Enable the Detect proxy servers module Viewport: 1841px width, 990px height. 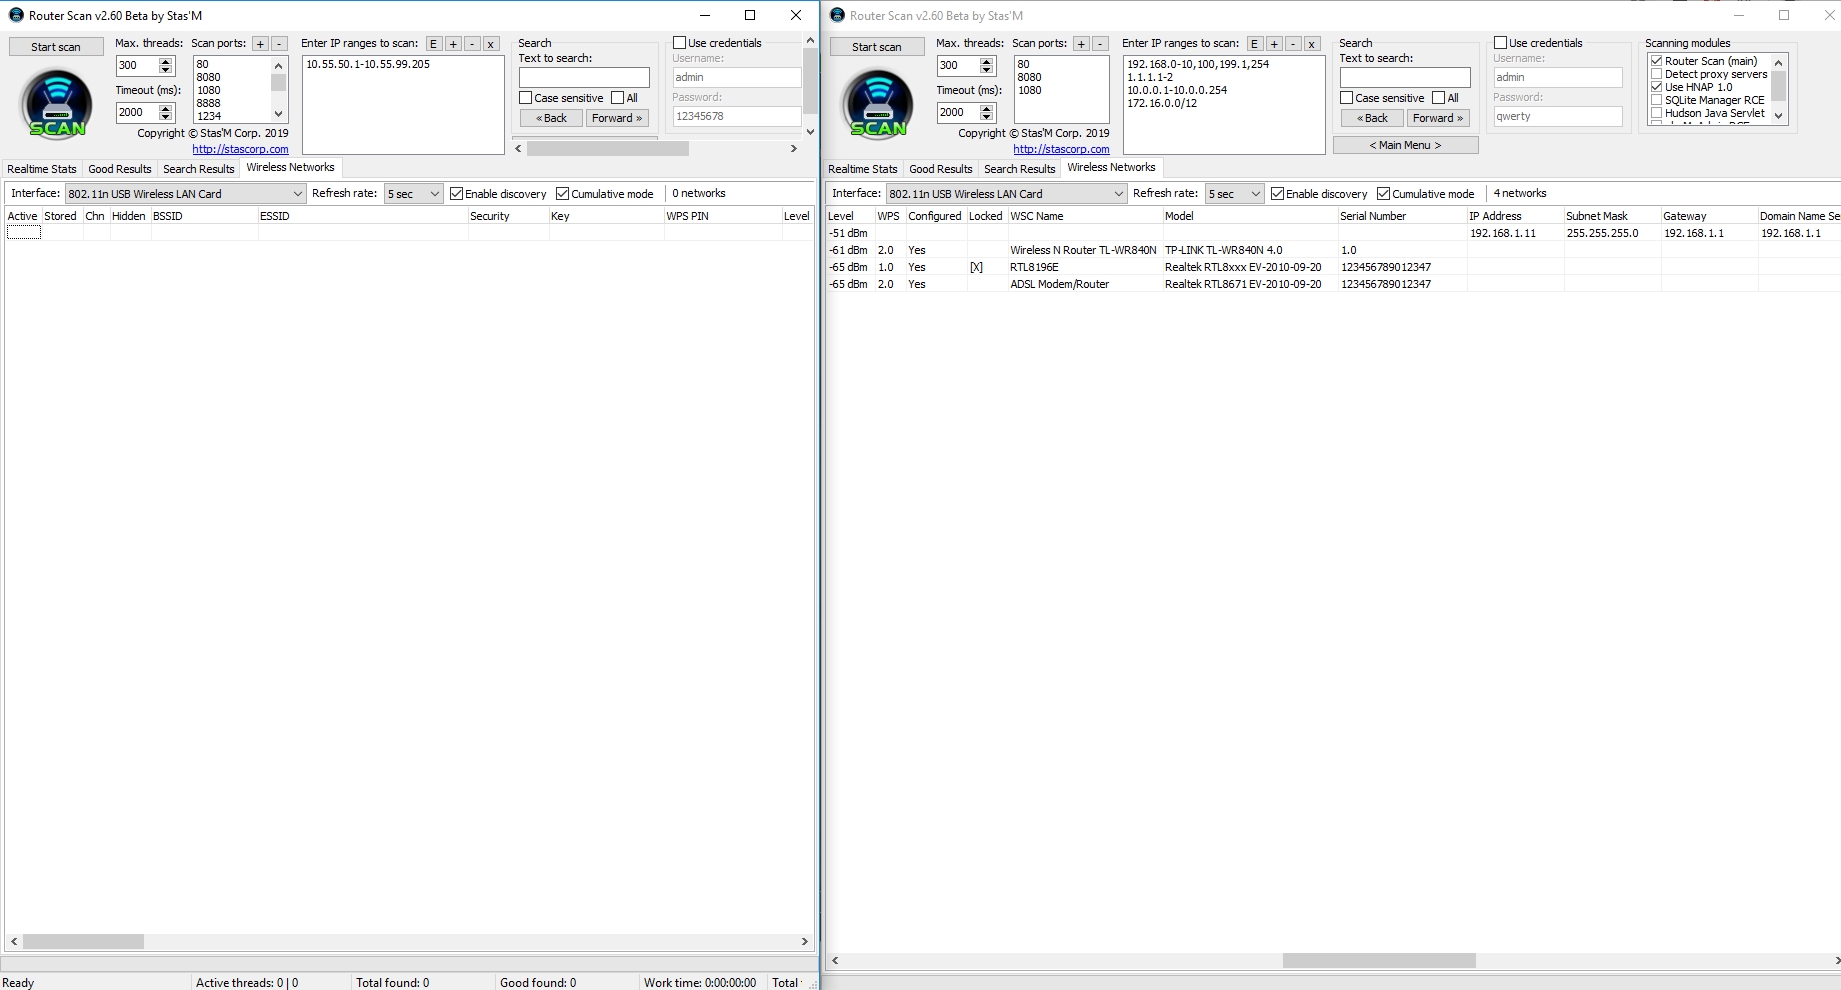pos(1657,74)
